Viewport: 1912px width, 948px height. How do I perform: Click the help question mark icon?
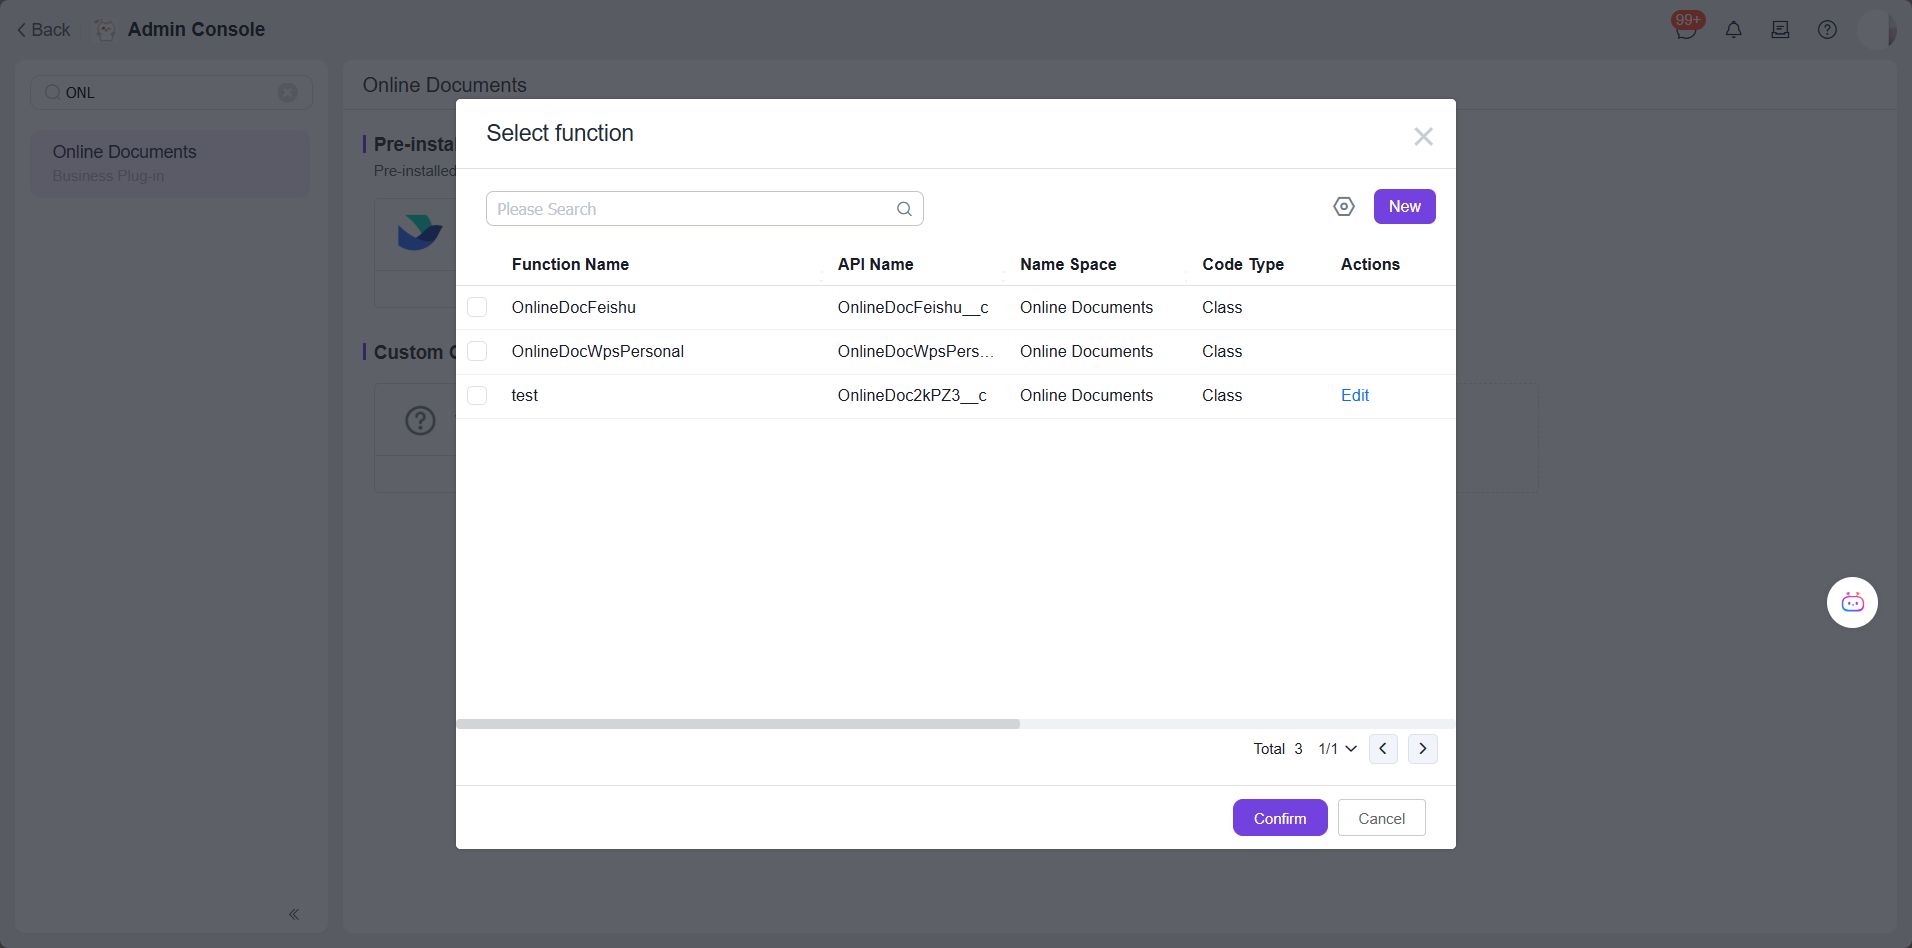1826,30
